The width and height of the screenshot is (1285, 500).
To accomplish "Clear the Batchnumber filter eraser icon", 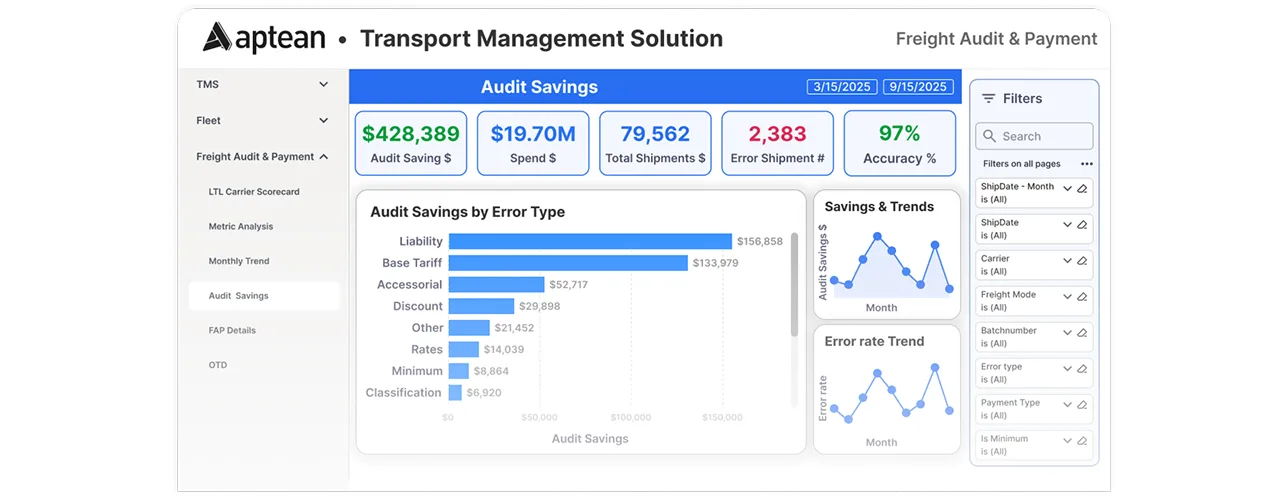I will tap(1082, 332).
